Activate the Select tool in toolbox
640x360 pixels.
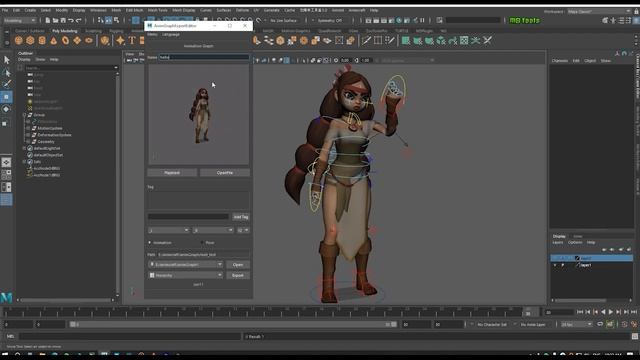coord(7,60)
